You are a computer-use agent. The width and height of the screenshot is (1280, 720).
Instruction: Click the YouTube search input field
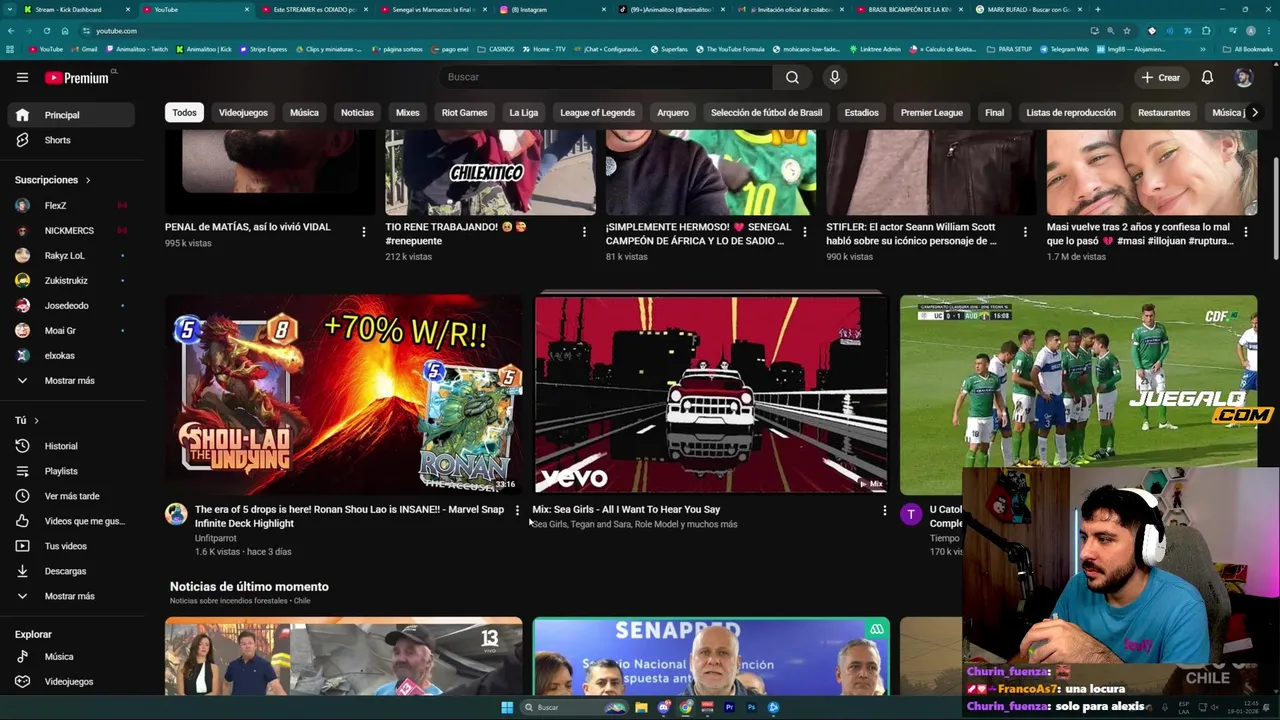pos(604,77)
